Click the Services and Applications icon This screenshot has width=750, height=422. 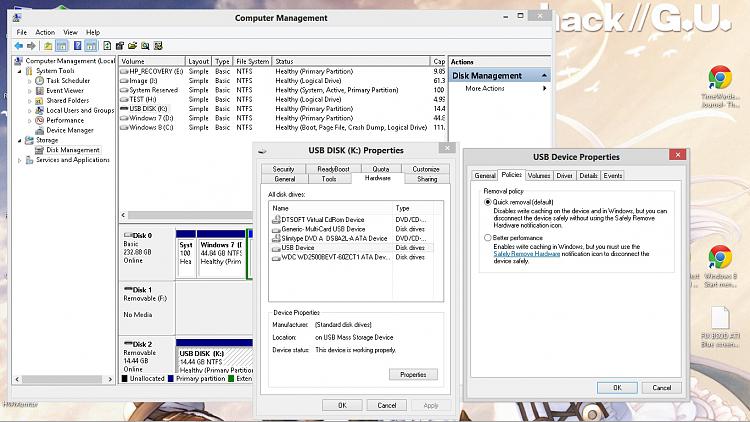[x=29, y=160]
